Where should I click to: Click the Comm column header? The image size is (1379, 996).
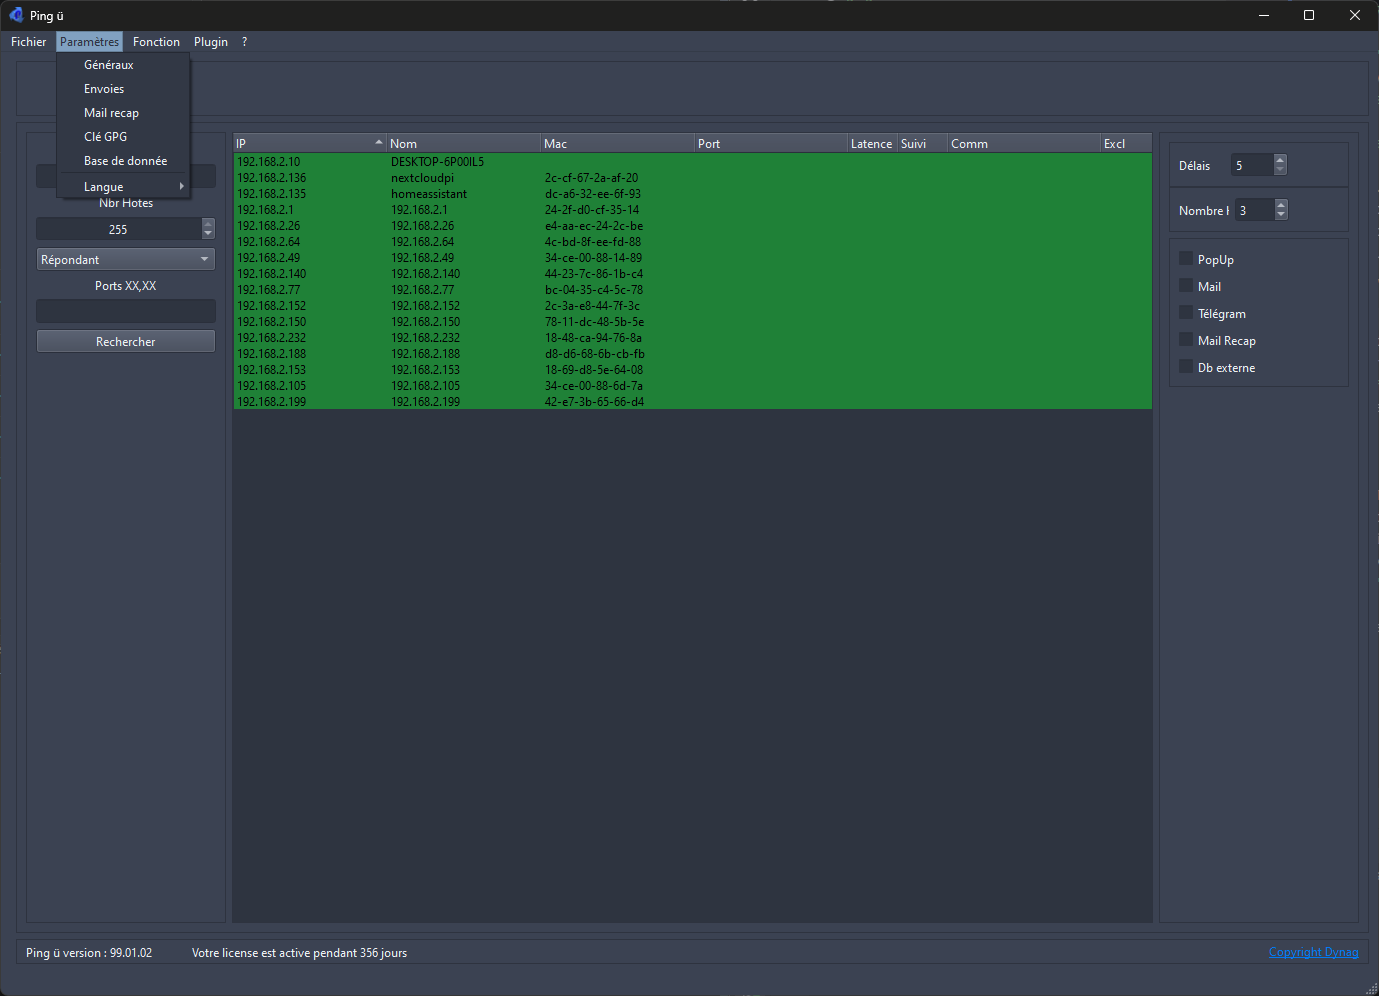click(1024, 144)
